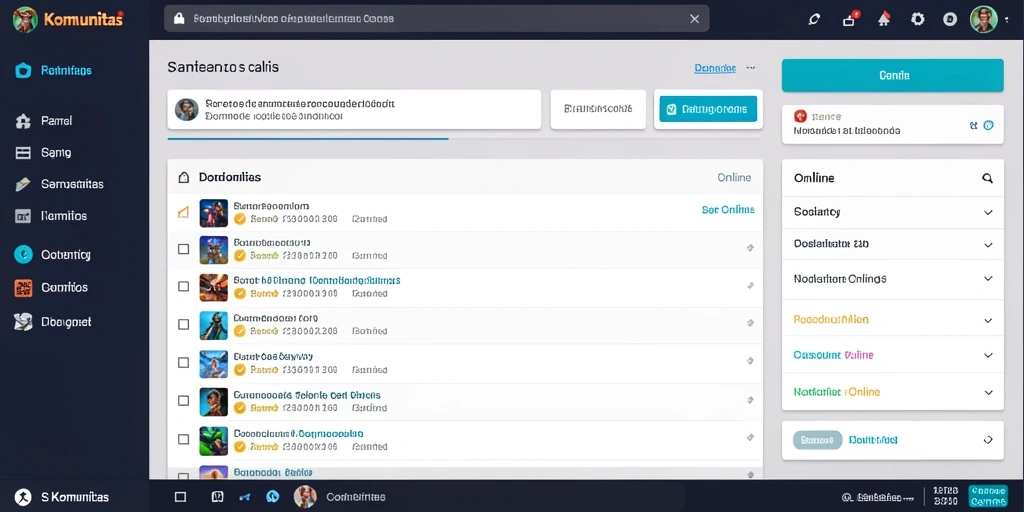
Task: Expand the green Online section chevron
Action: (x=988, y=392)
